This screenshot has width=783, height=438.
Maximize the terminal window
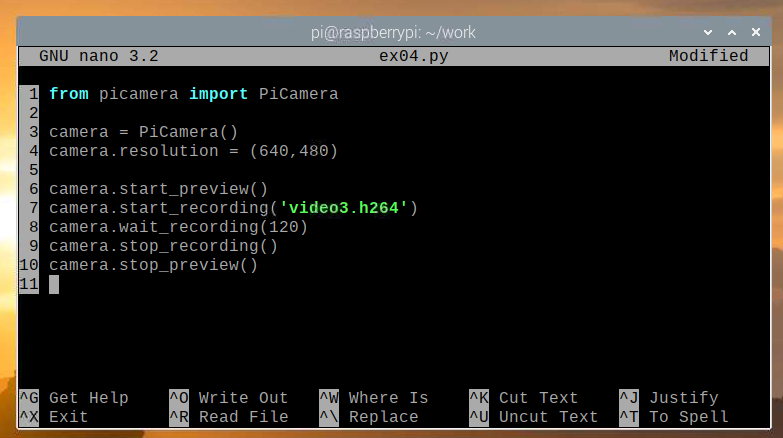pos(734,33)
